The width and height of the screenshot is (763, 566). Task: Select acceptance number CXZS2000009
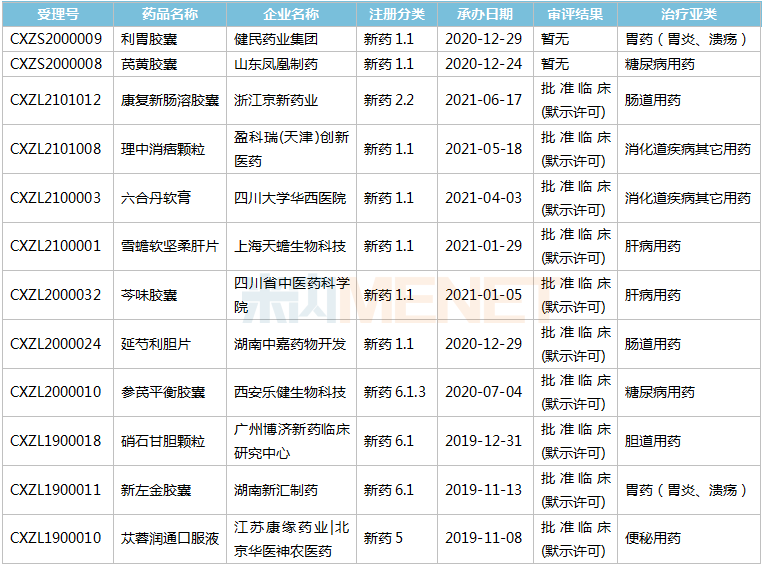(x=56, y=39)
